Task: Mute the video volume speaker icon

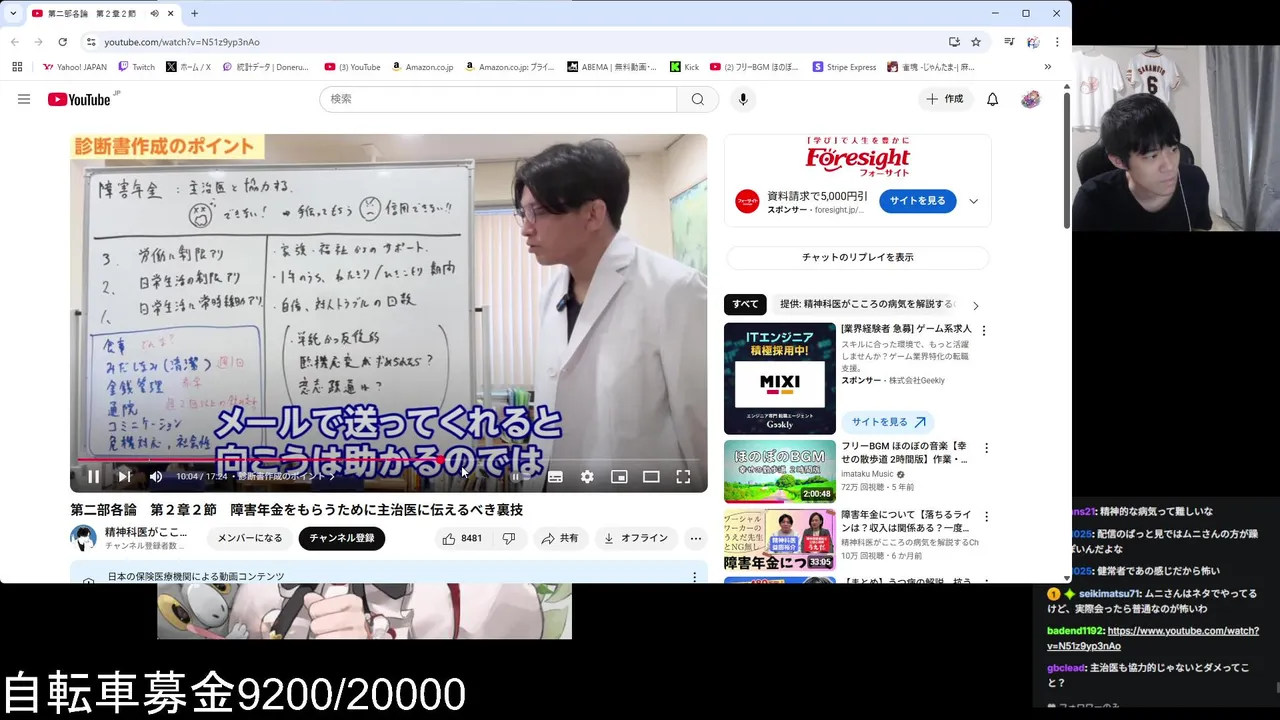Action: (x=156, y=477)
